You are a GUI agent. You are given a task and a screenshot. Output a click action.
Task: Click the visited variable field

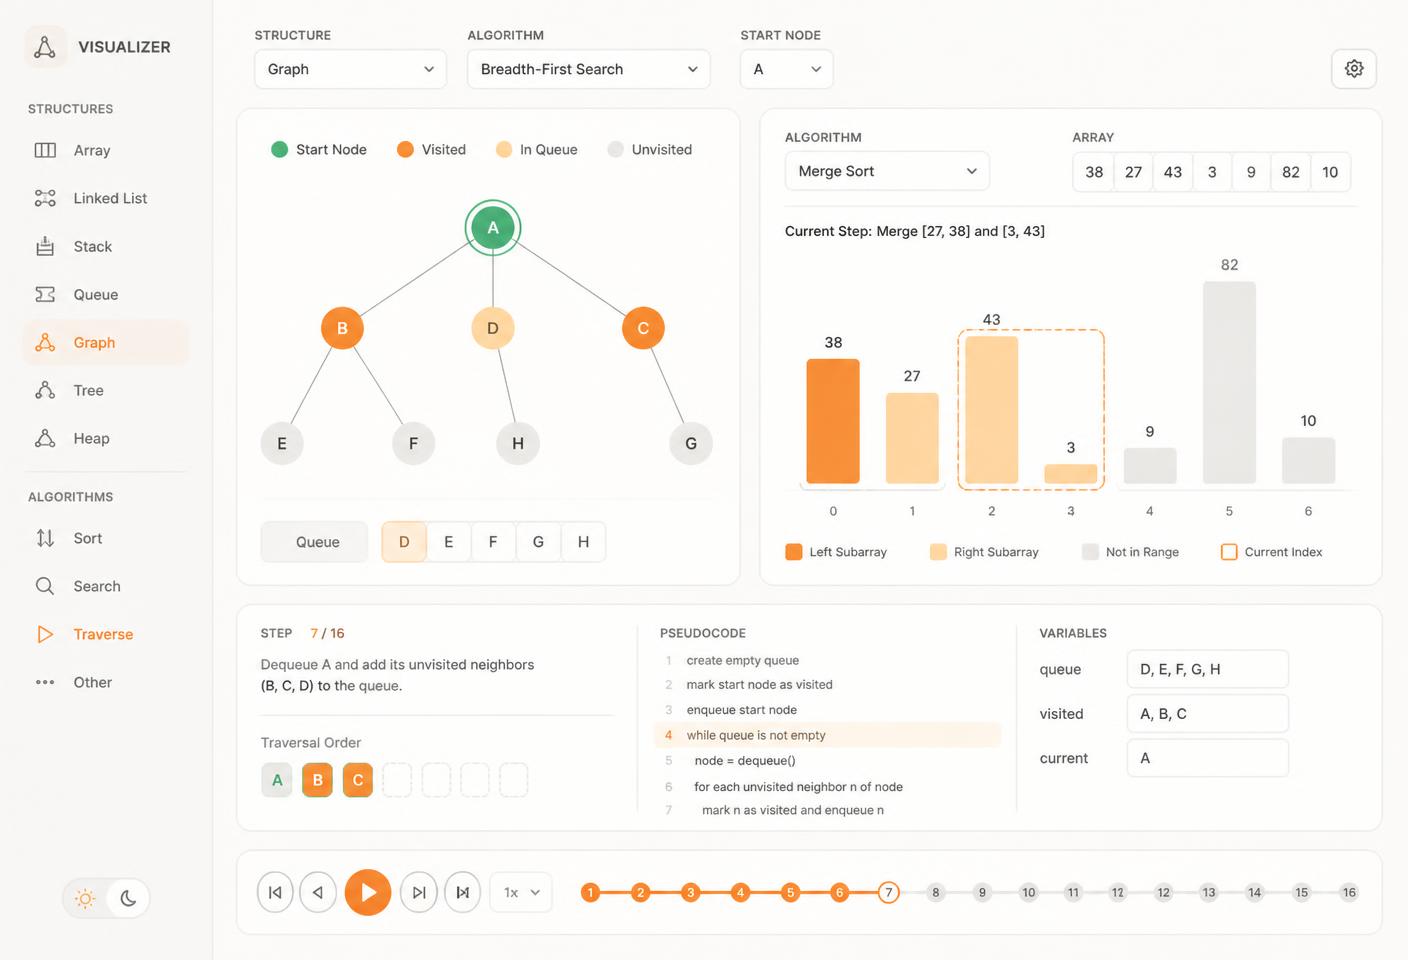coord(1208,714)
